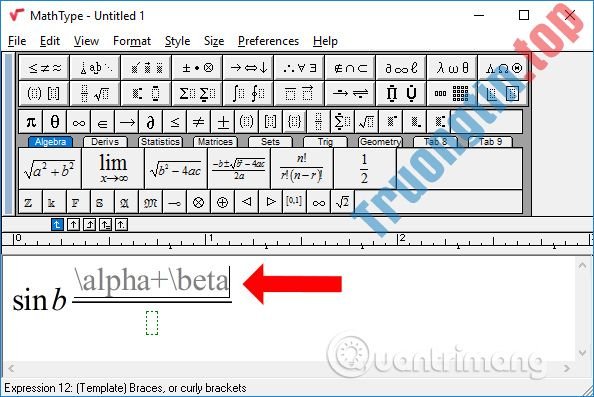Click the horizontal scrollbar left arrow
Image resolution: width=594 pixels, height=397 pixels.
coord(11,368)
